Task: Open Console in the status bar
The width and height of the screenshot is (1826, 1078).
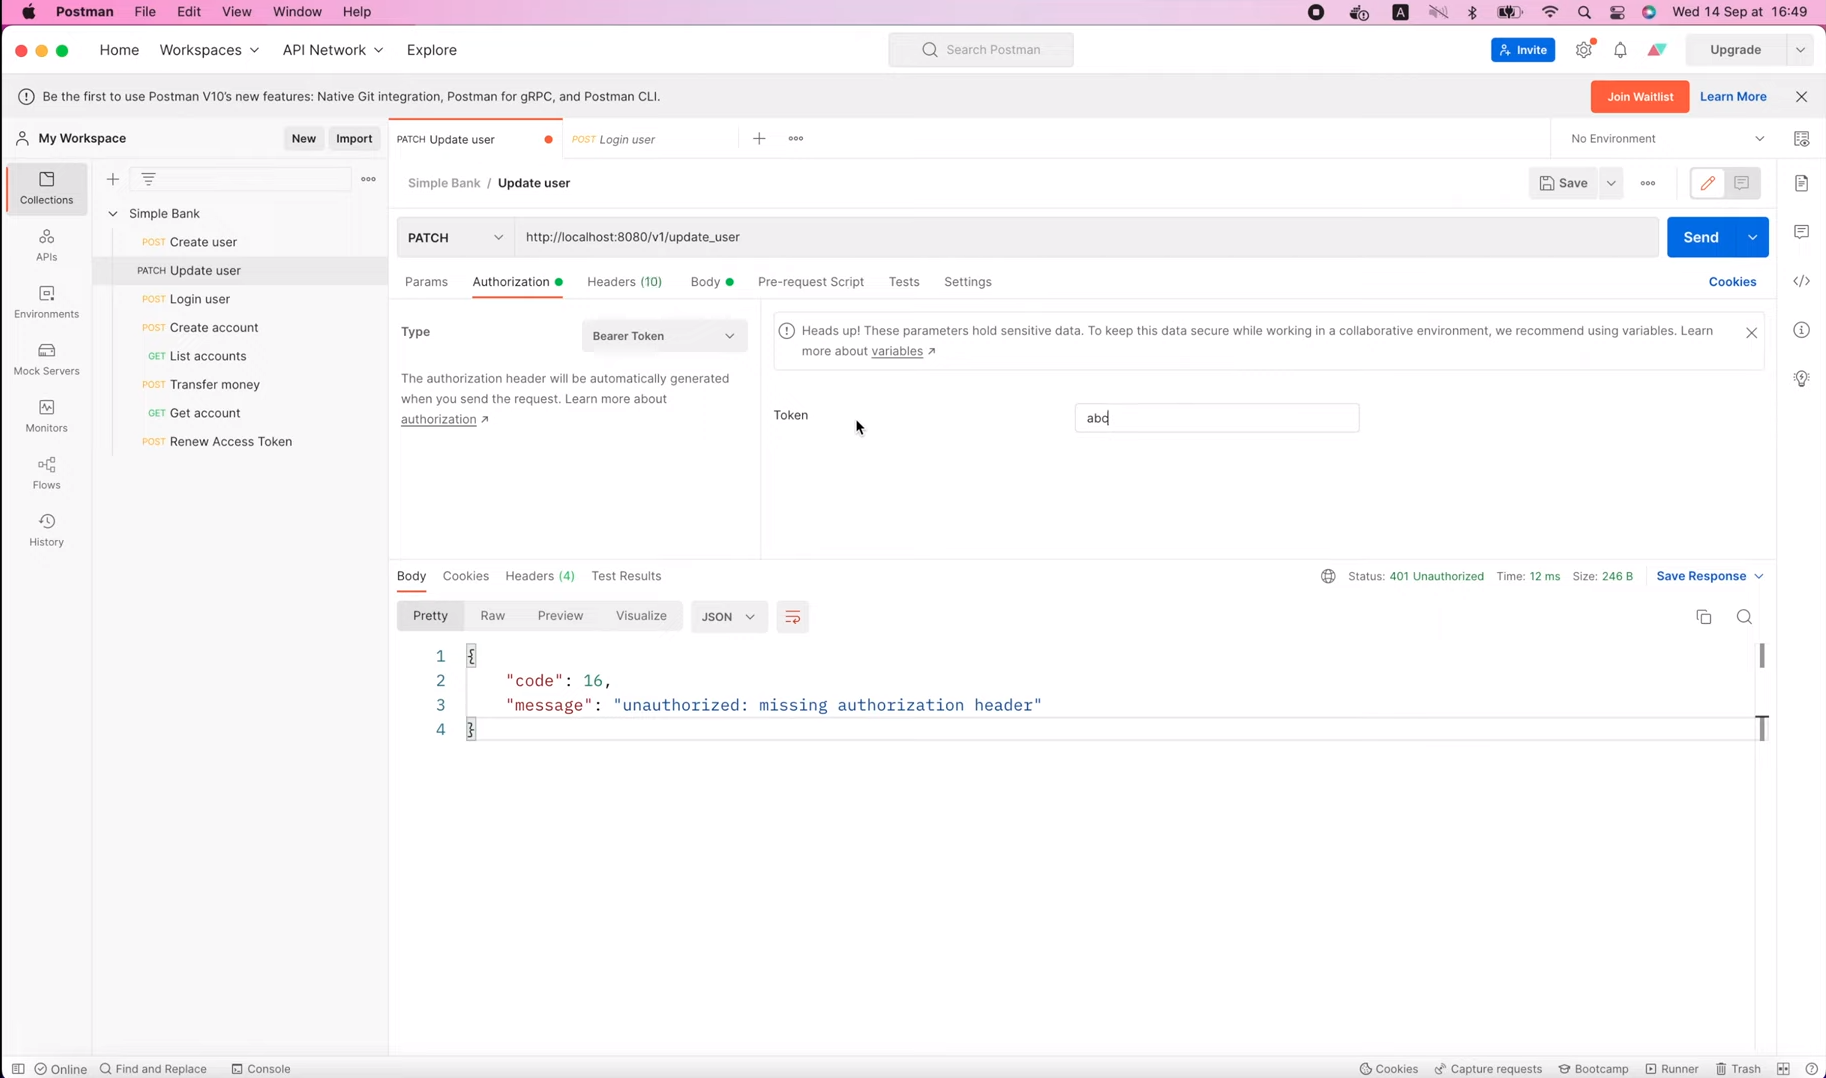Action: tap(261, 1069)
